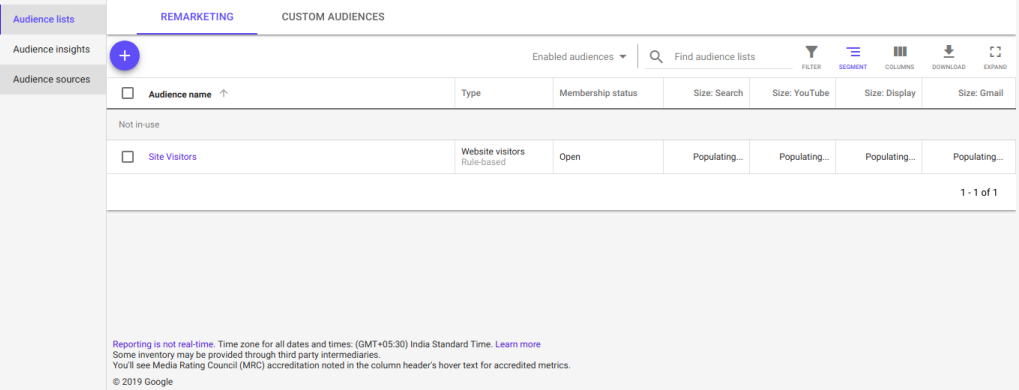Click the Not in-use group row
The image size is (1019, 390).
click(561, 124)
